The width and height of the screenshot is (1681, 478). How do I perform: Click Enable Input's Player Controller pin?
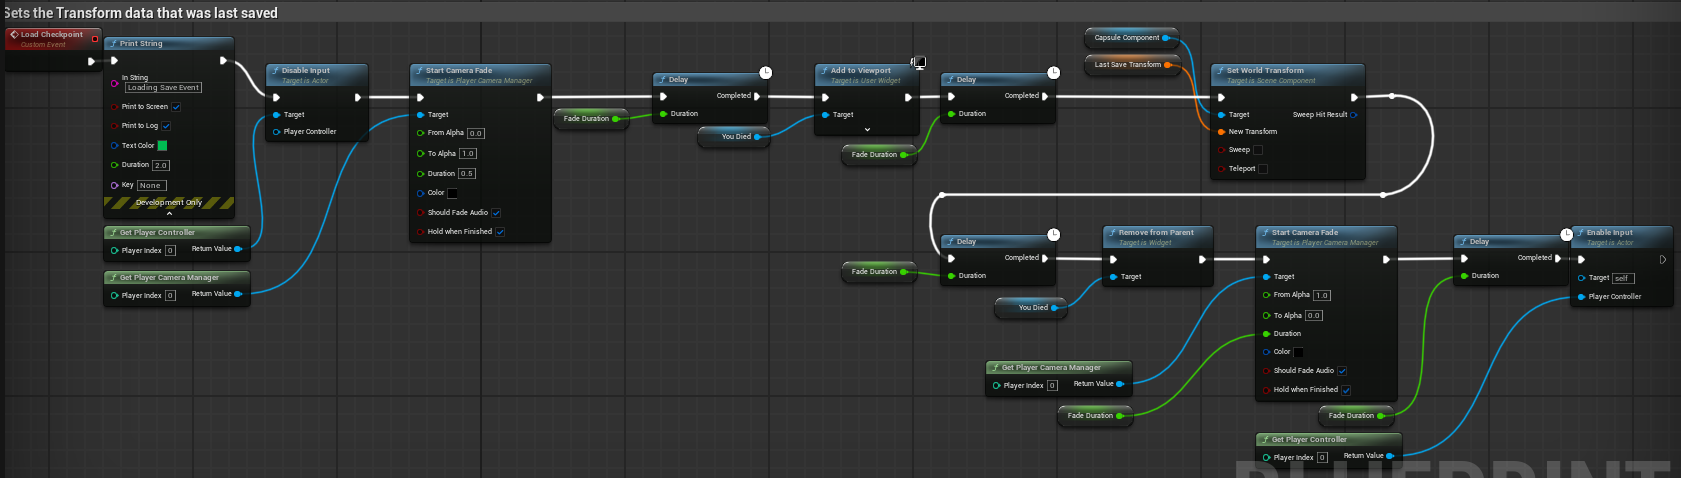pos(1581,297)
